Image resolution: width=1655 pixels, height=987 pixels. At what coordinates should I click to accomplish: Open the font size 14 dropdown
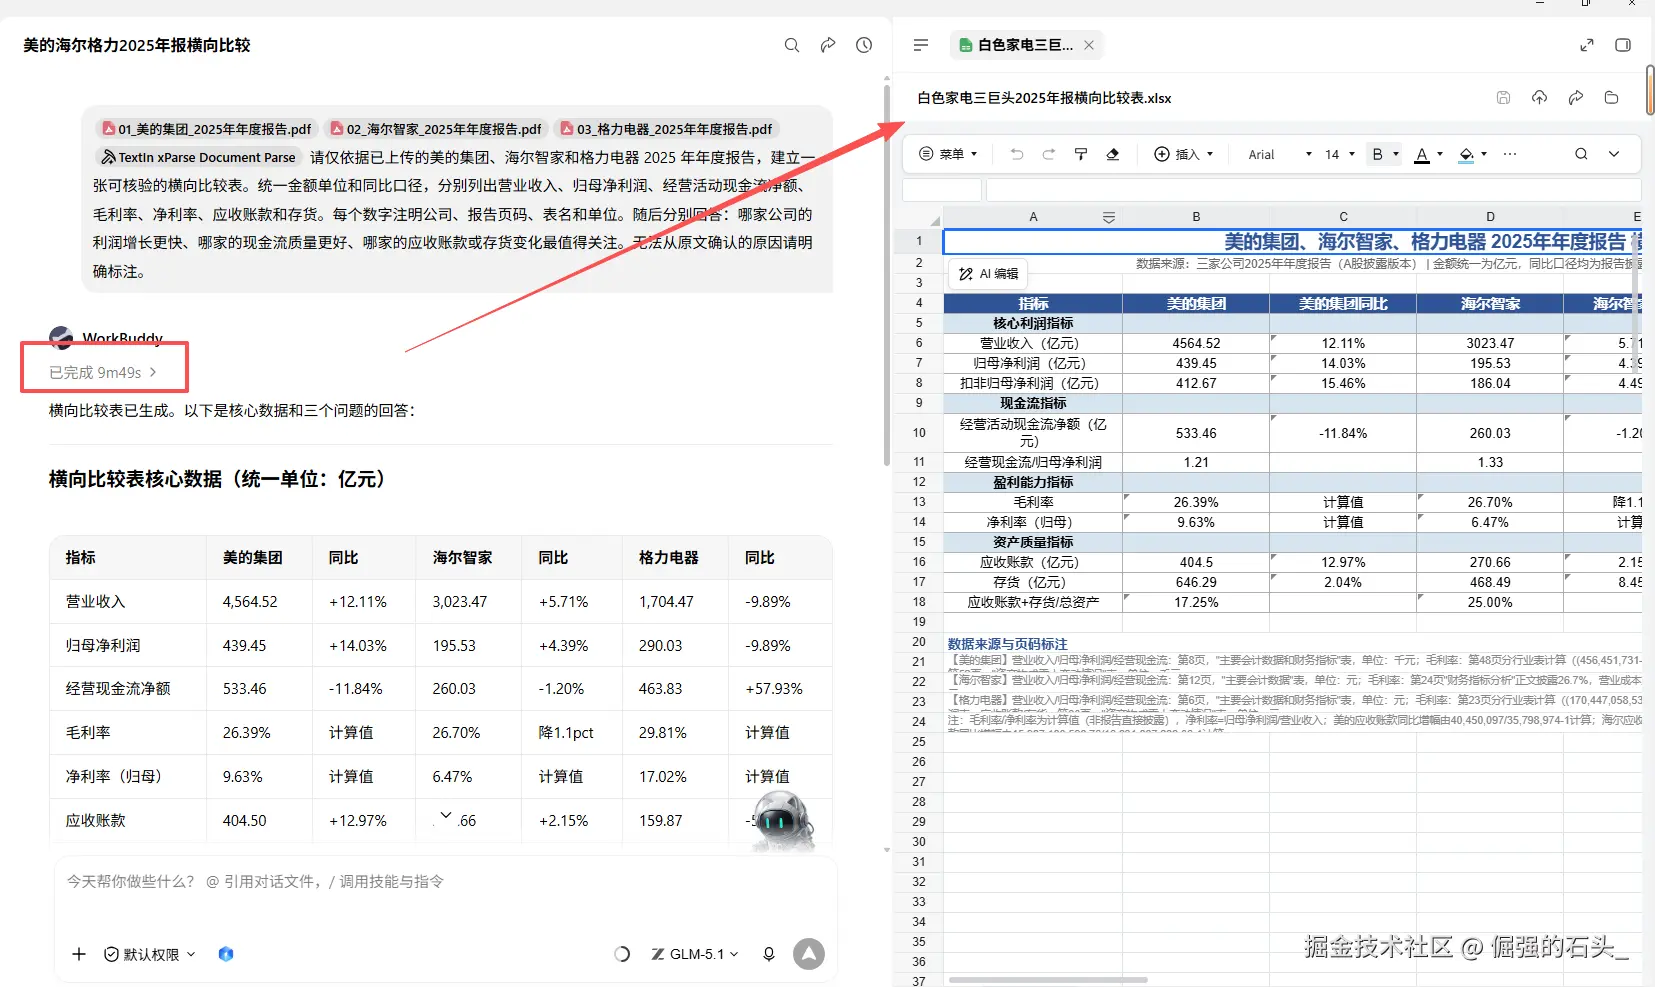[x=1340, y=154]
